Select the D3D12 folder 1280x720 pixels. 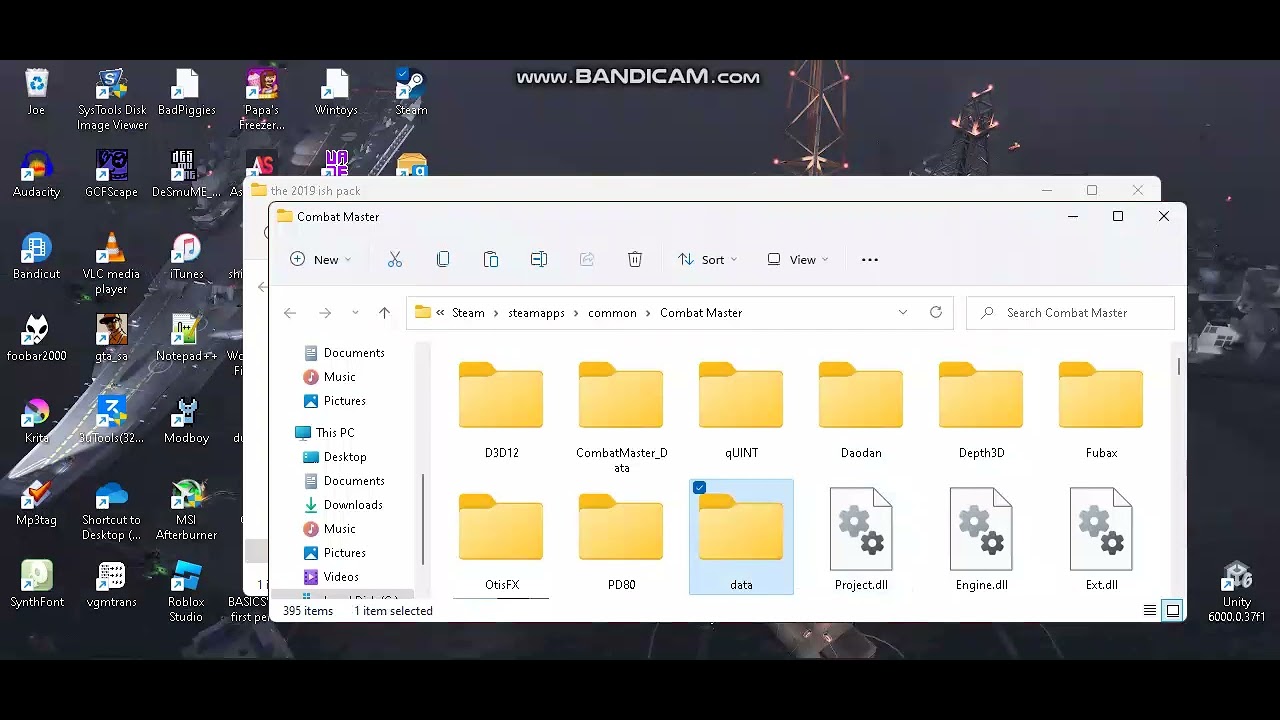[x=501, y=410]
